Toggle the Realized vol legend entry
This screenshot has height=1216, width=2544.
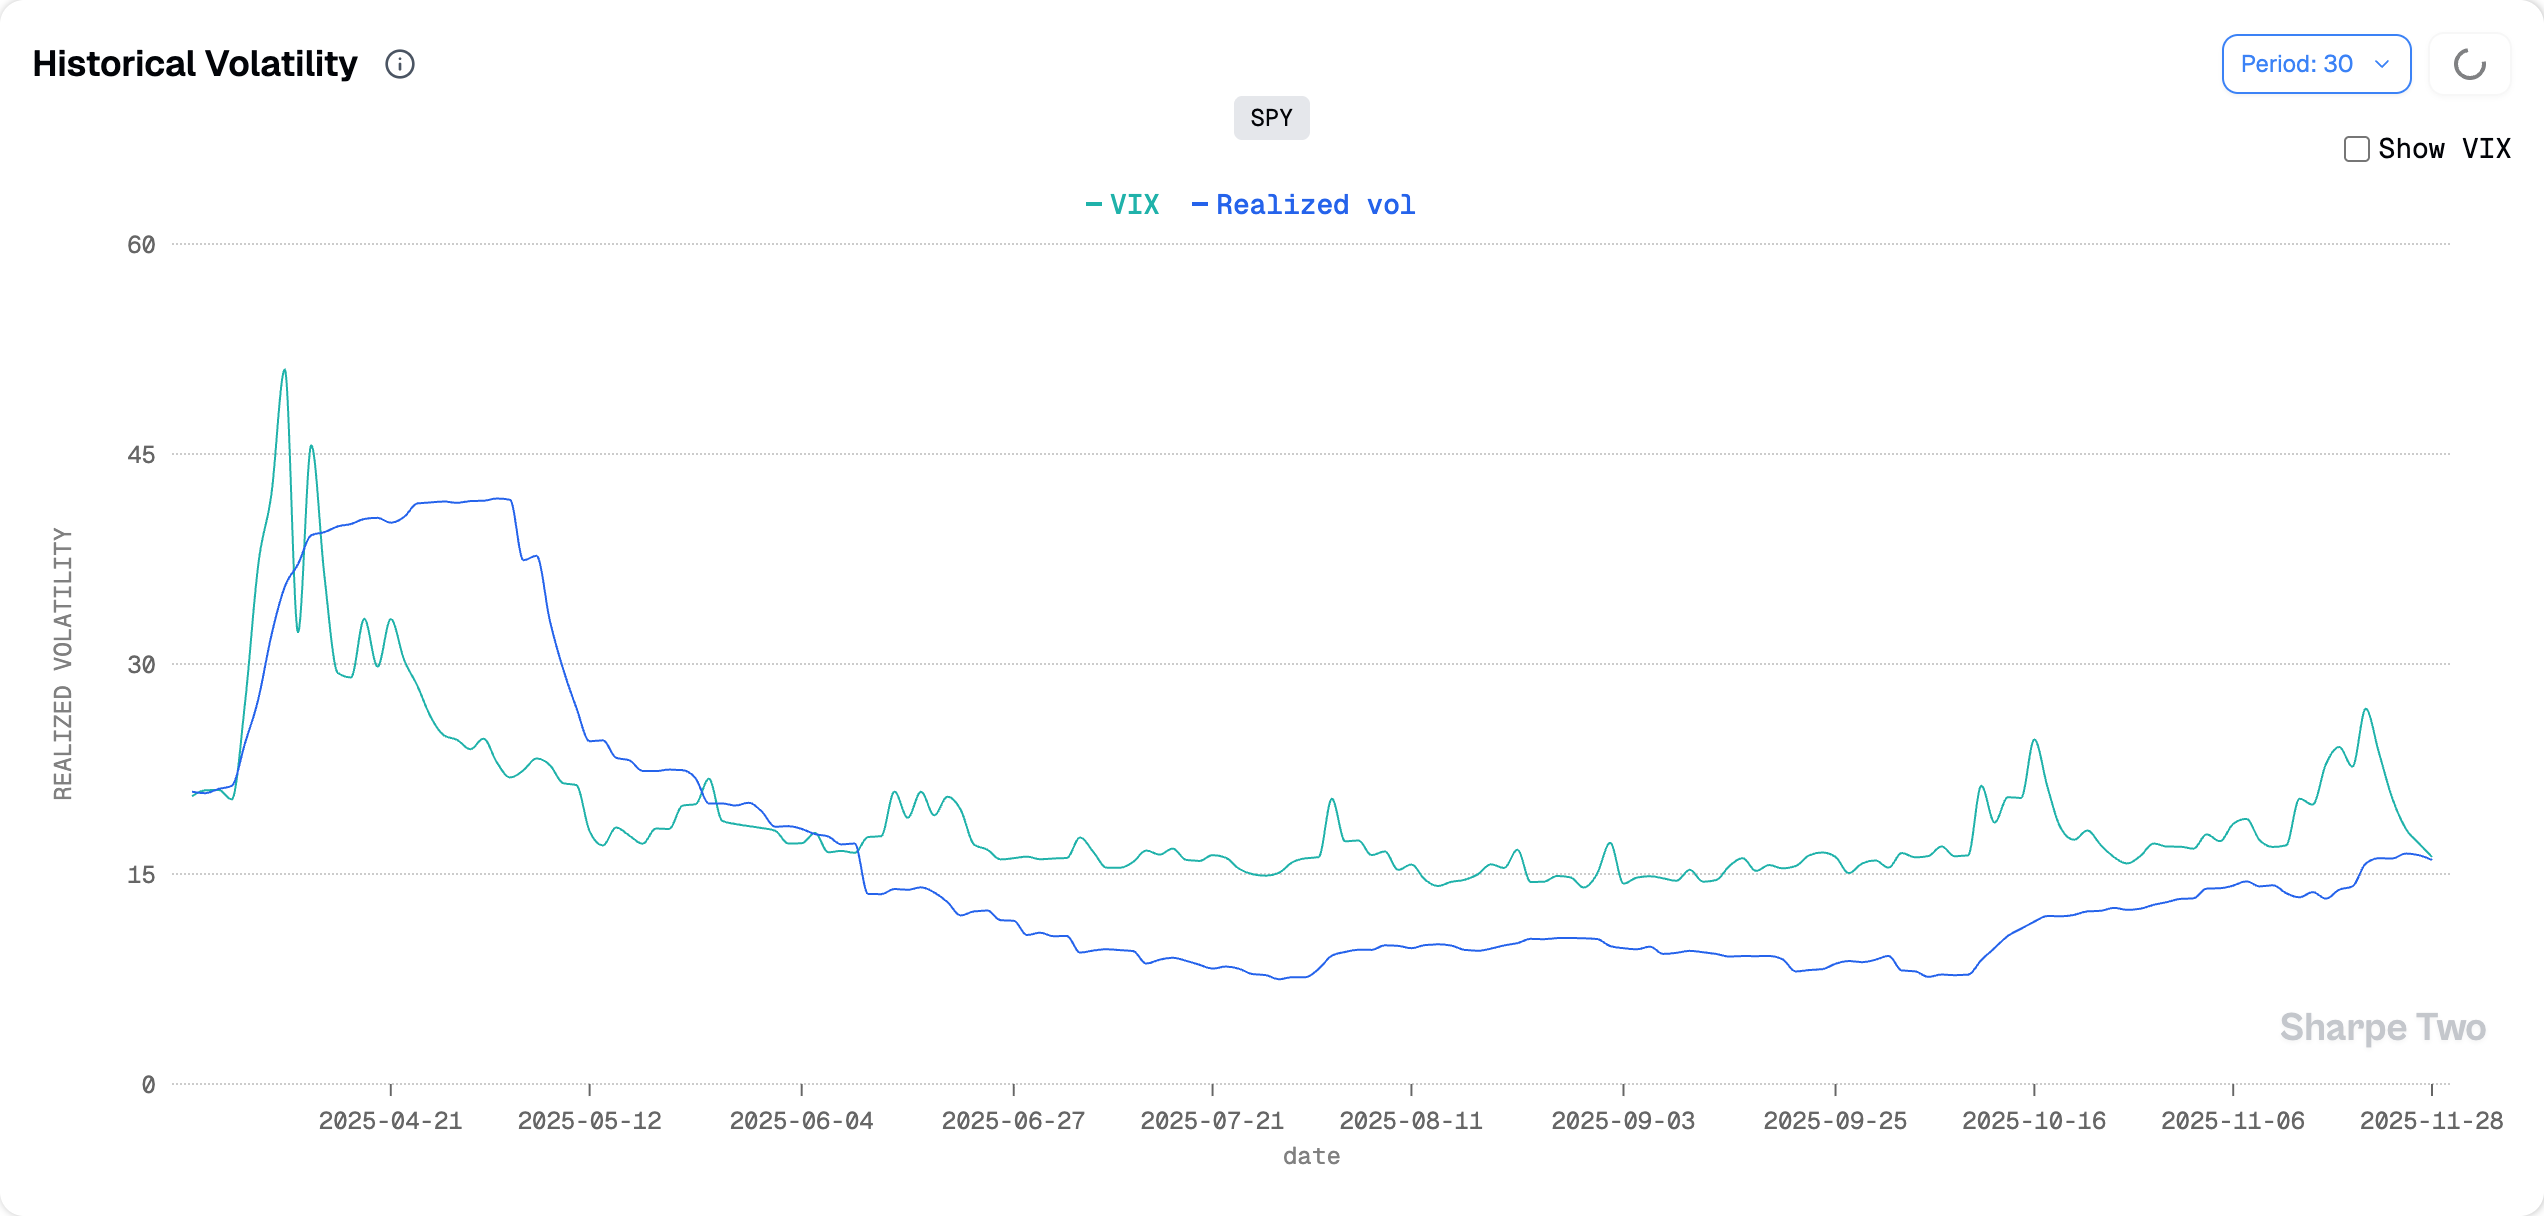[x=1314, y=205]
